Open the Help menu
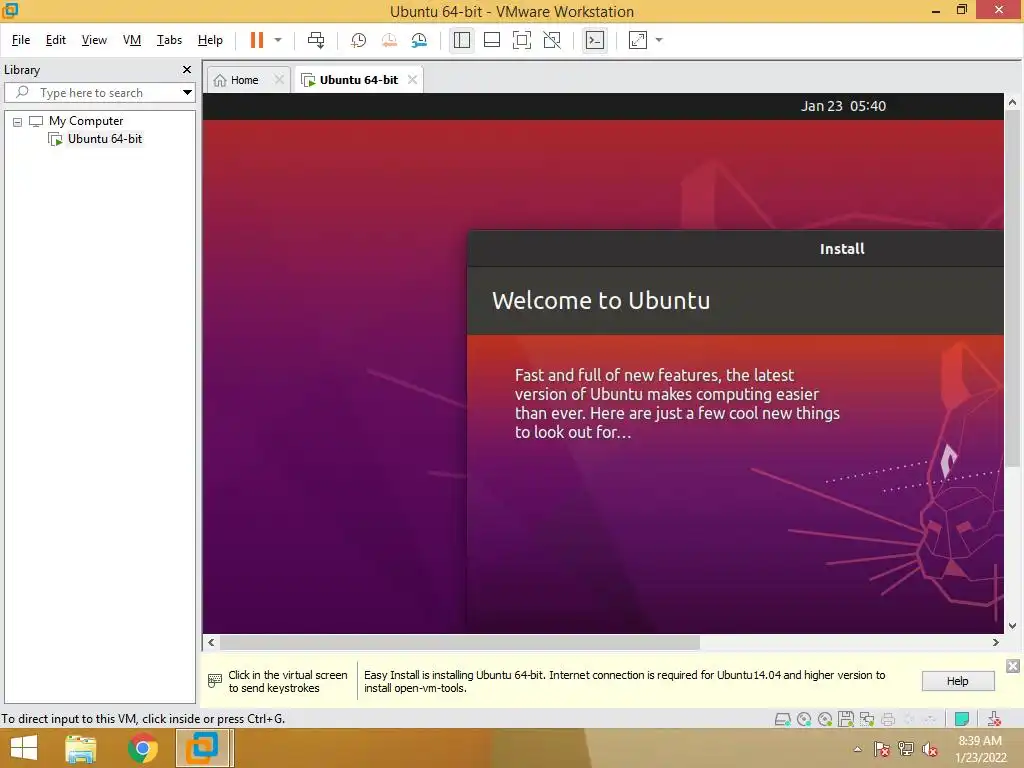1024x768 pixels. click(210, 40)
